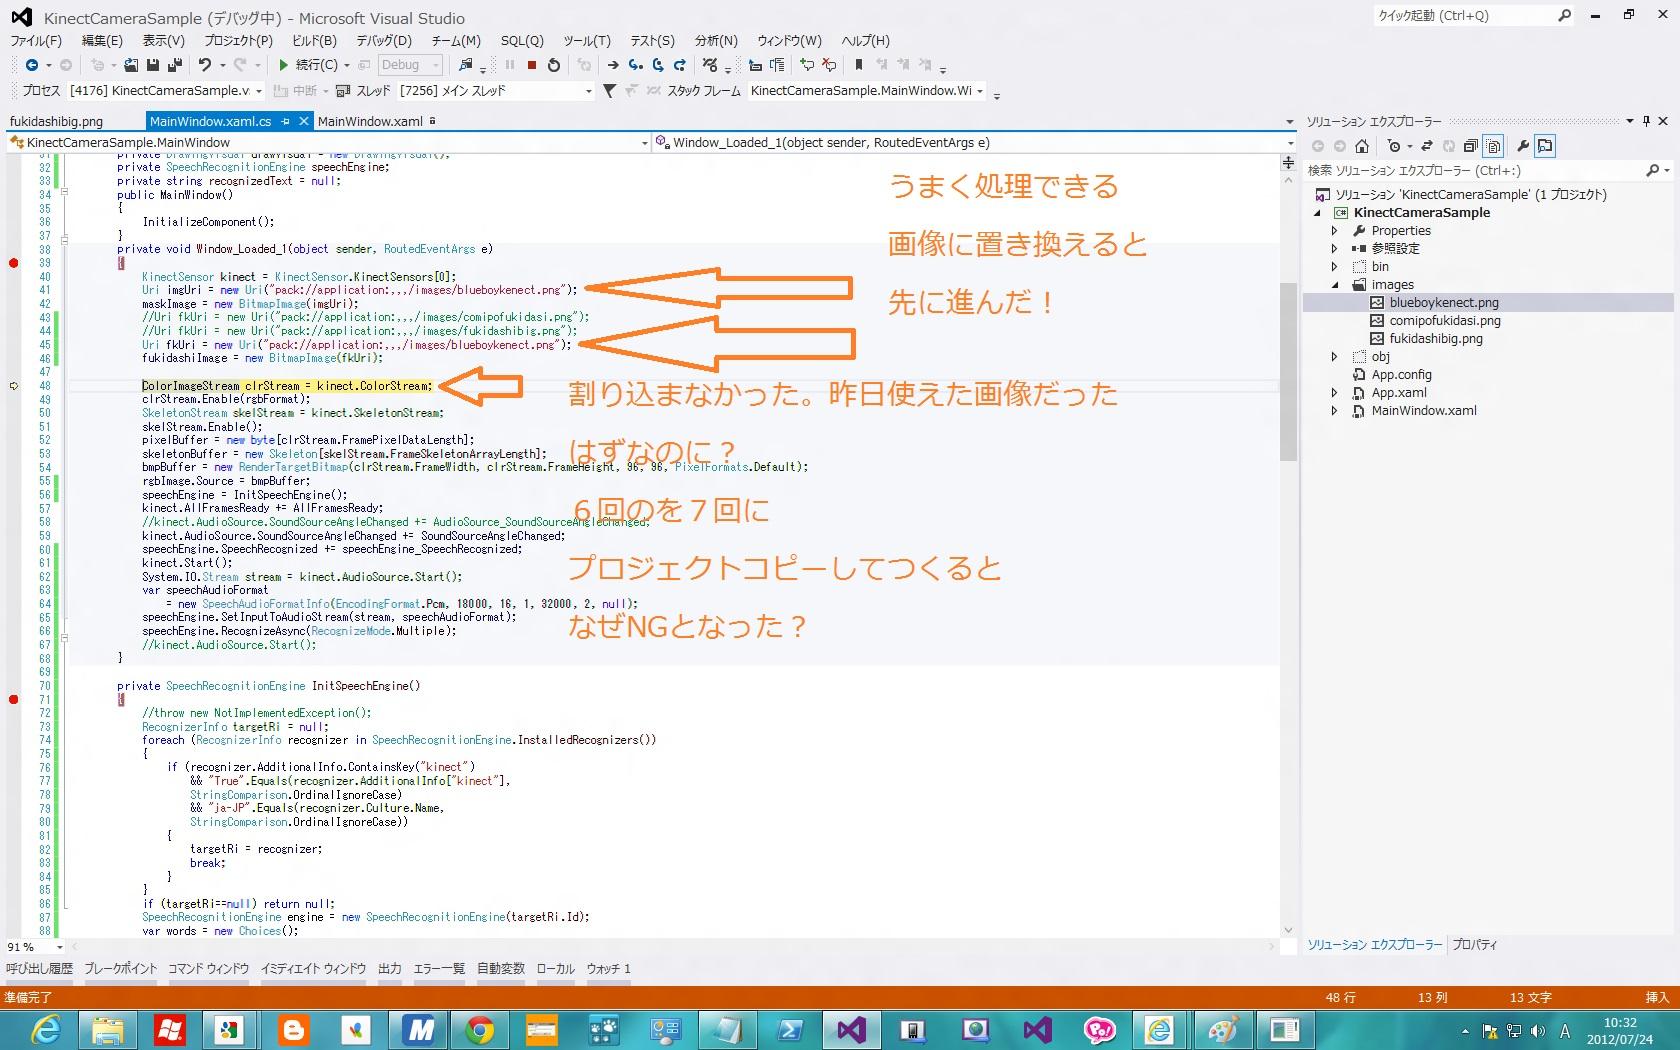The width and height of the screenshot is (1680, 1050).
Task: Switch to the MainWindow.xaml tab
Action: pyautogui.click(x=370, y=122)
